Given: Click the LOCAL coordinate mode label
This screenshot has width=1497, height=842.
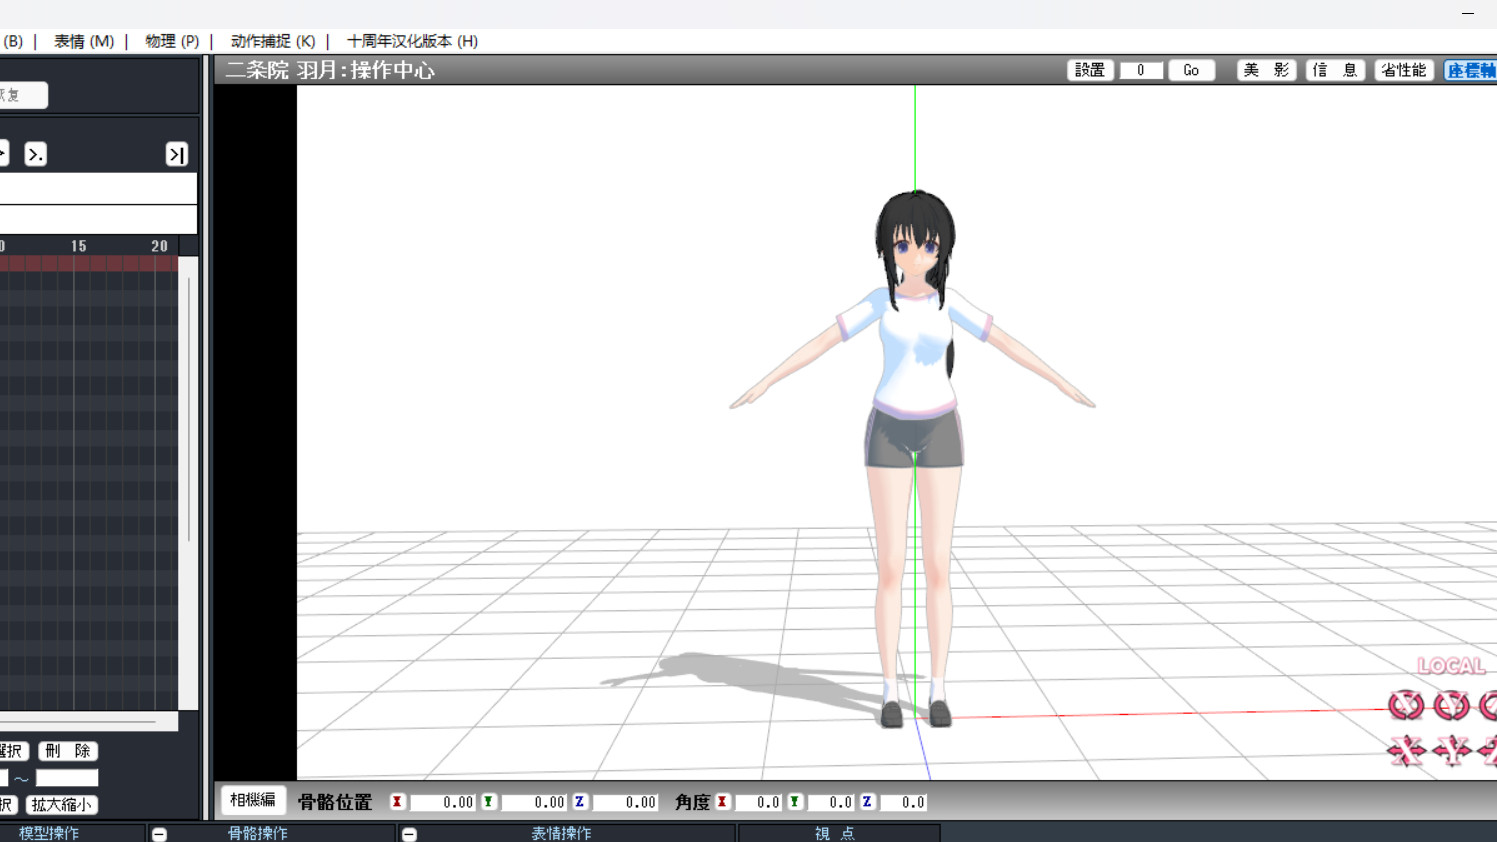Looking at the screenshot, I should tap(1450, 666).
